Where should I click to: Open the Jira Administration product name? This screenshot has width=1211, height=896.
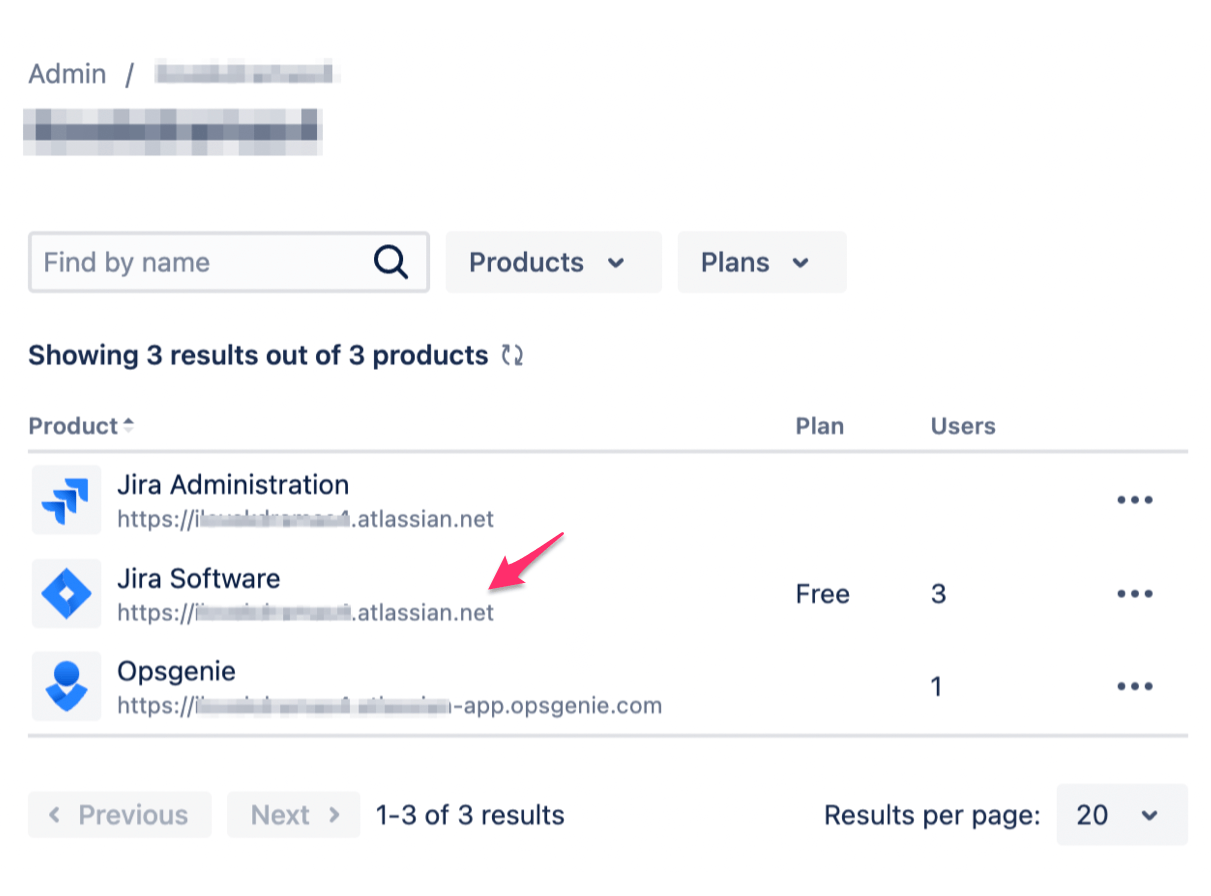click(233, 485)
